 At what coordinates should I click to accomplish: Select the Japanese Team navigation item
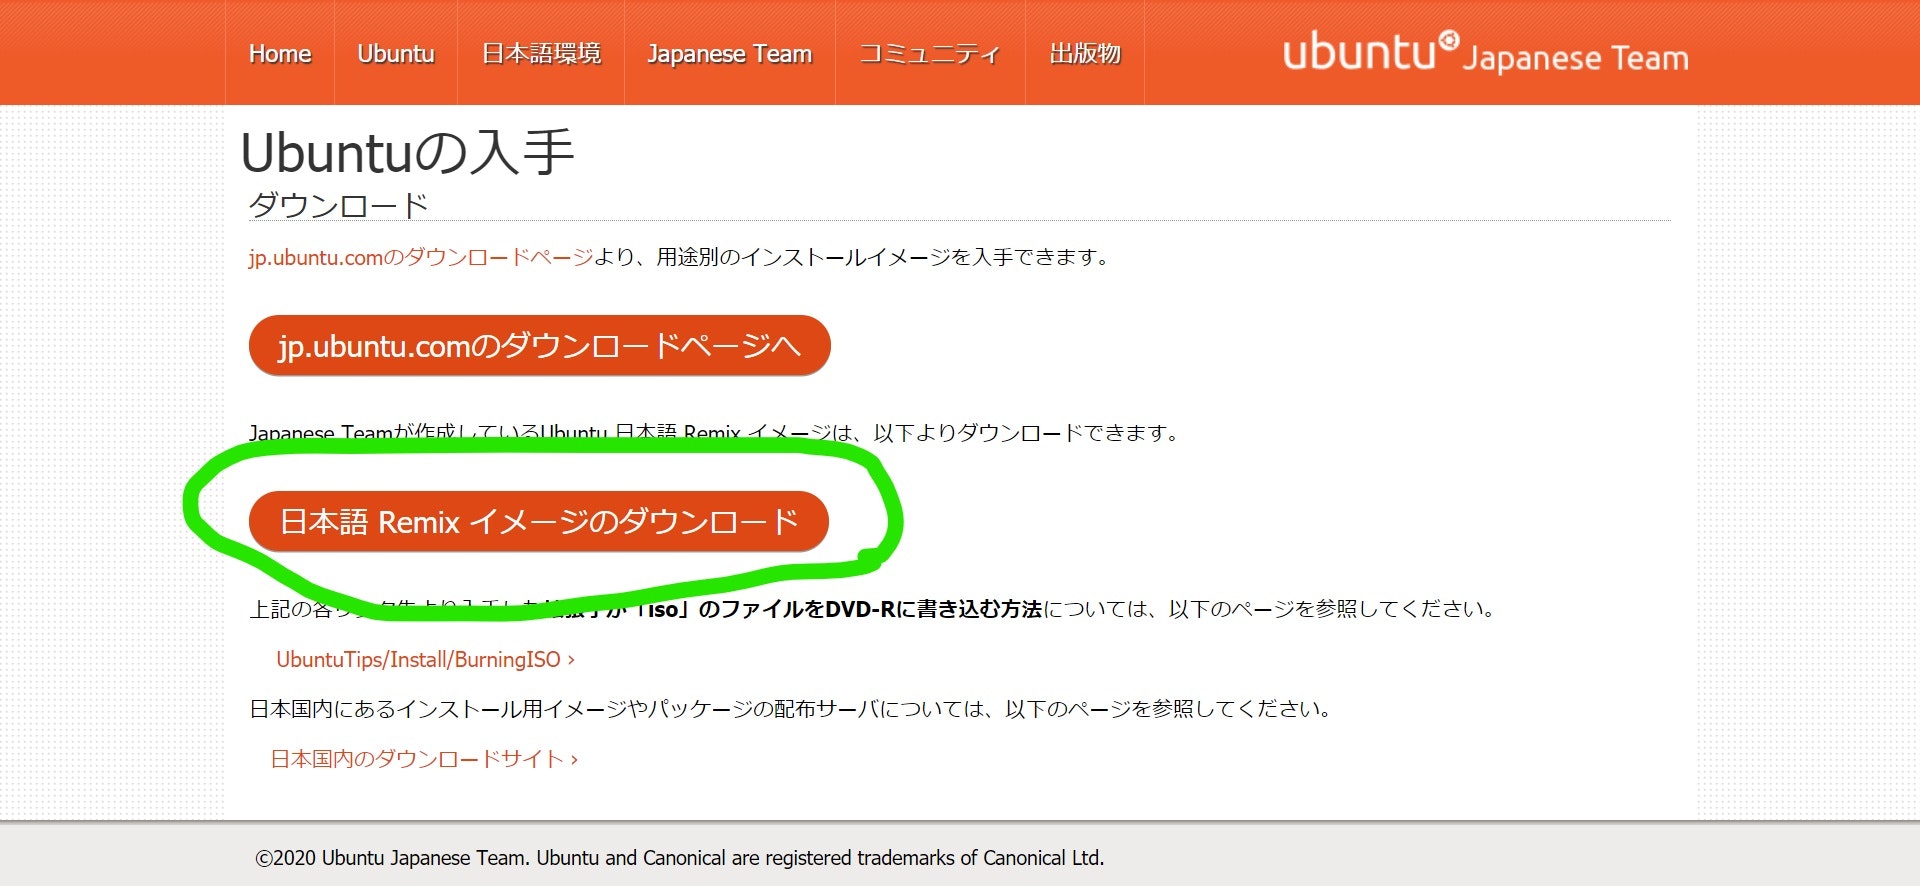(730, 54)
